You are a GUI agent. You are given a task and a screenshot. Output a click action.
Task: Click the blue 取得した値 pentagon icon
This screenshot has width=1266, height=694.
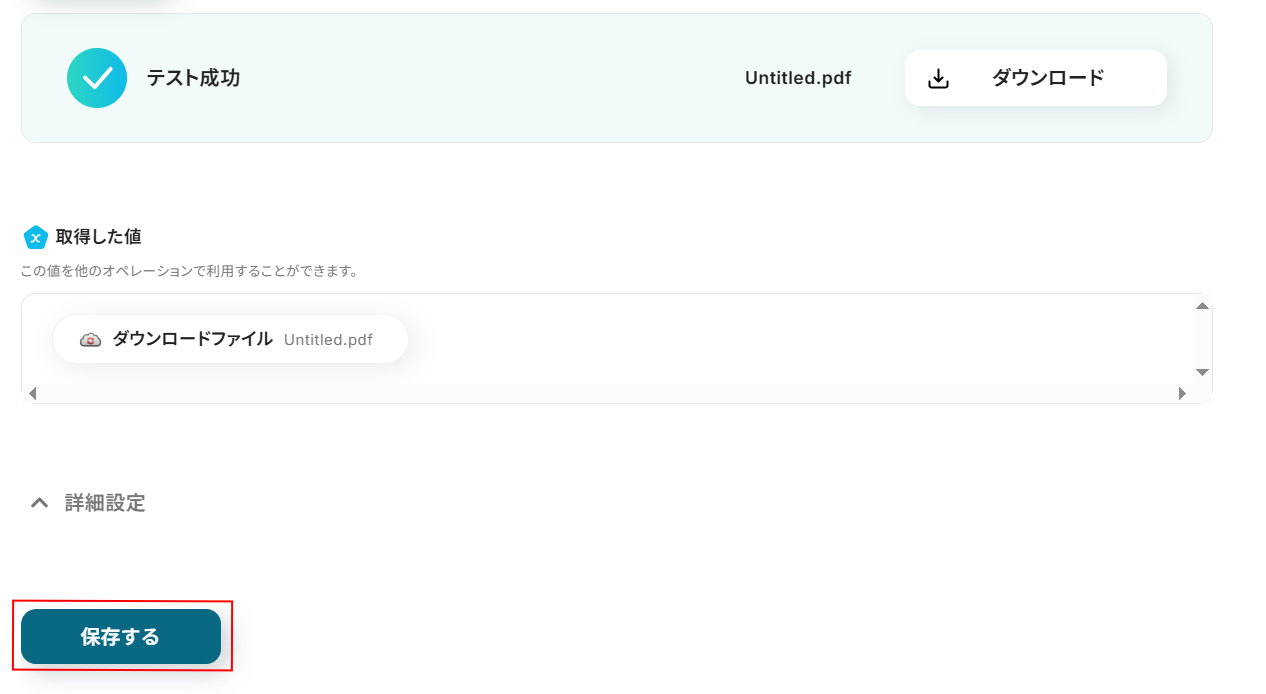tap(36, 237)
